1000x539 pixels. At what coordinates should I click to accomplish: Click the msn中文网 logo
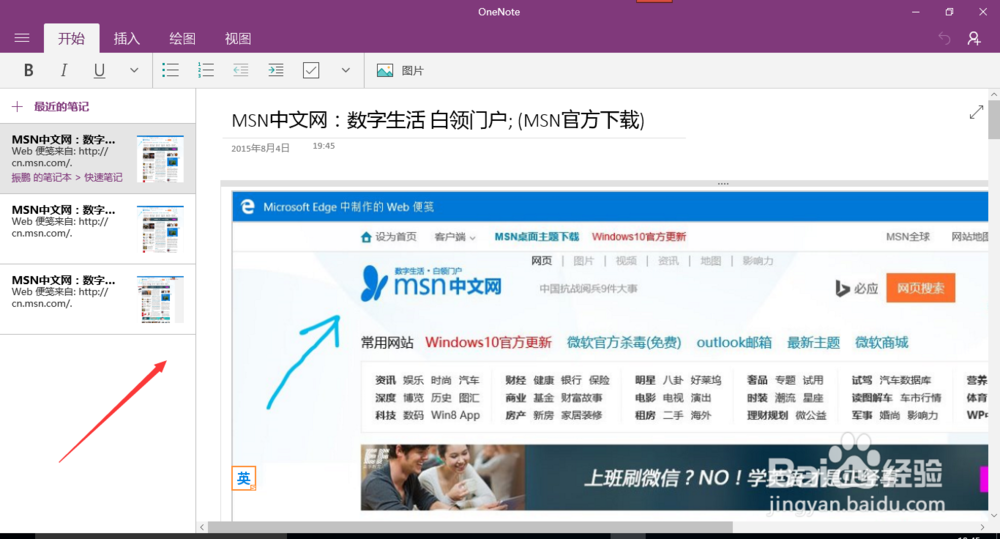pyautogui.click(x=431, y=283)
